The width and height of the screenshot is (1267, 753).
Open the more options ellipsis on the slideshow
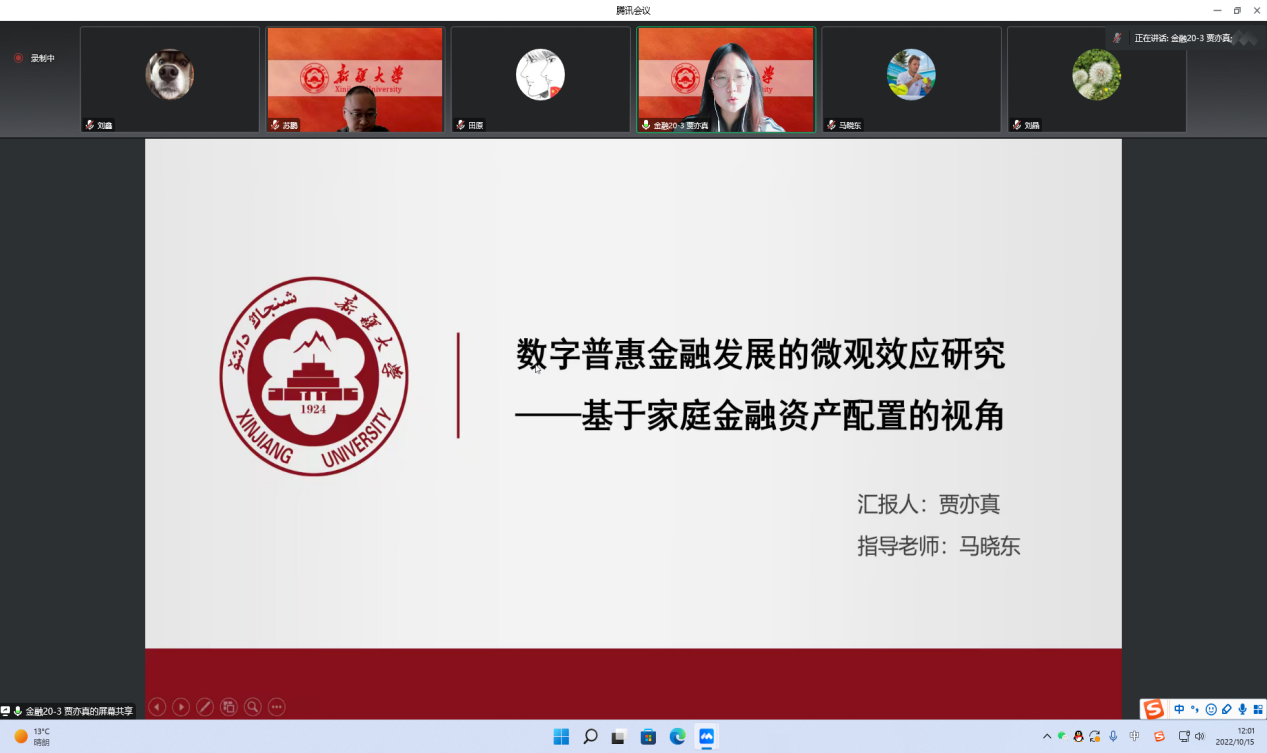click(x=277, y=707)
